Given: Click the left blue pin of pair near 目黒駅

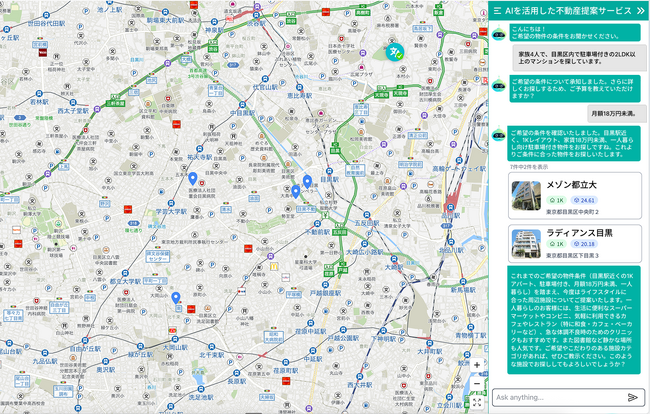Looking at the screenshot, I should point(295,190).
